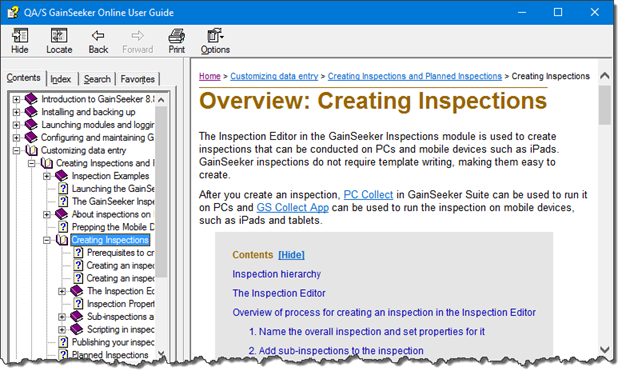Click the help app icon in title bar
This screenshot has height=371, width=622.
(x=13, y=12)
